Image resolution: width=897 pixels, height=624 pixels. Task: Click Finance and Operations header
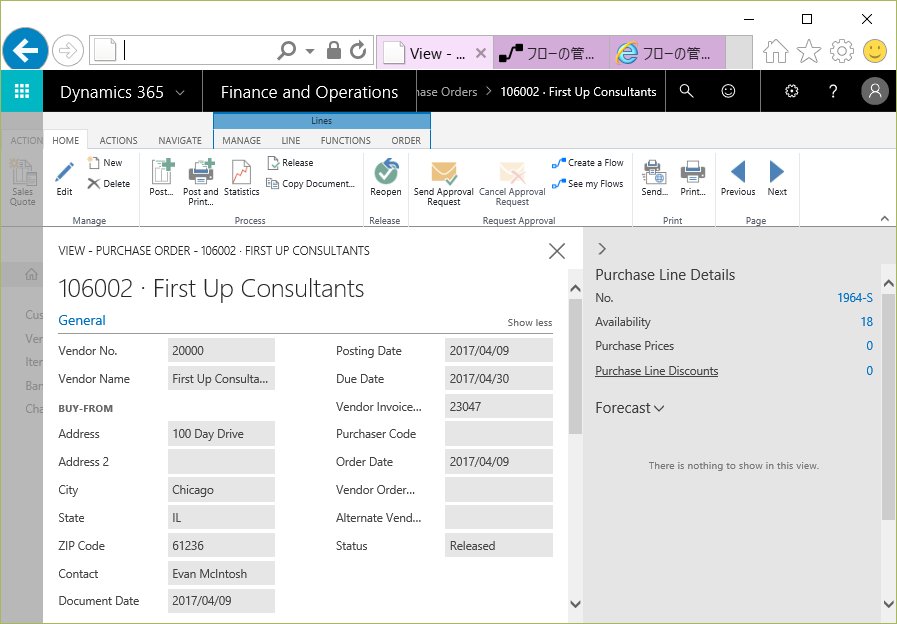click(x=309, y=92)
